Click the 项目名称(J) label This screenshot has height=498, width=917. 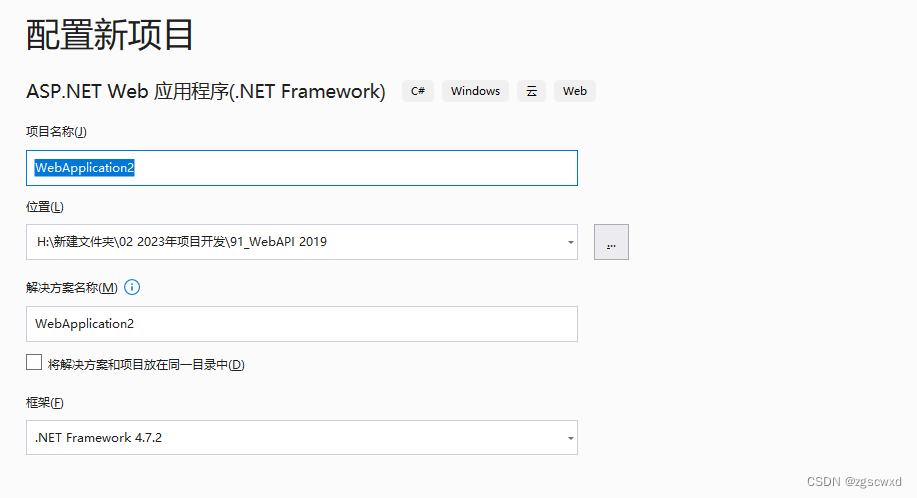tap(56, 131)
